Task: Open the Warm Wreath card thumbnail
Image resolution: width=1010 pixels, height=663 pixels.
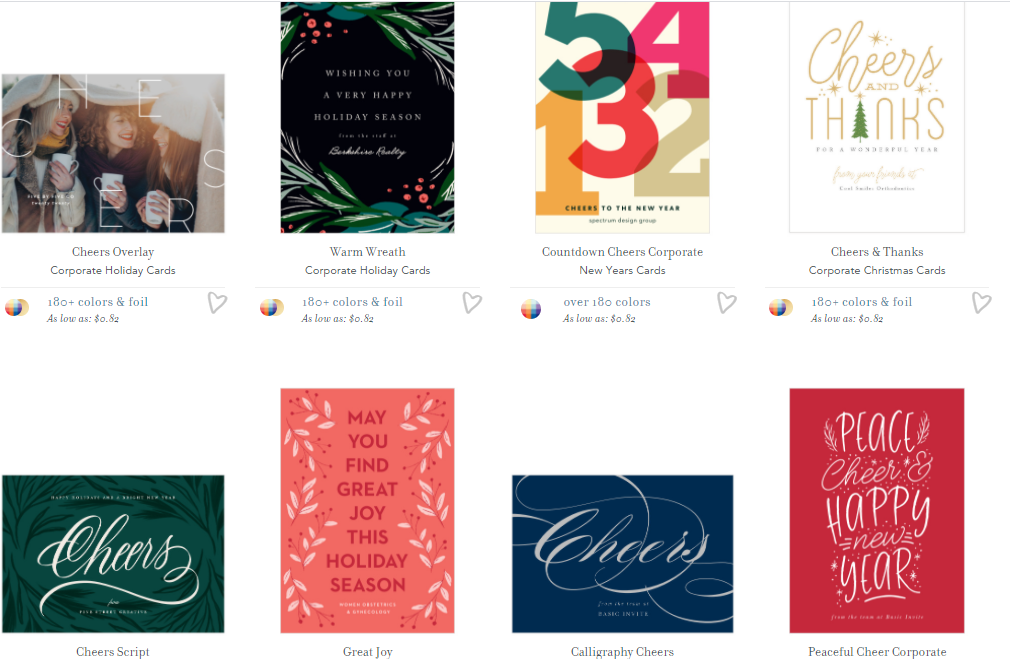Action: point(367,117)
